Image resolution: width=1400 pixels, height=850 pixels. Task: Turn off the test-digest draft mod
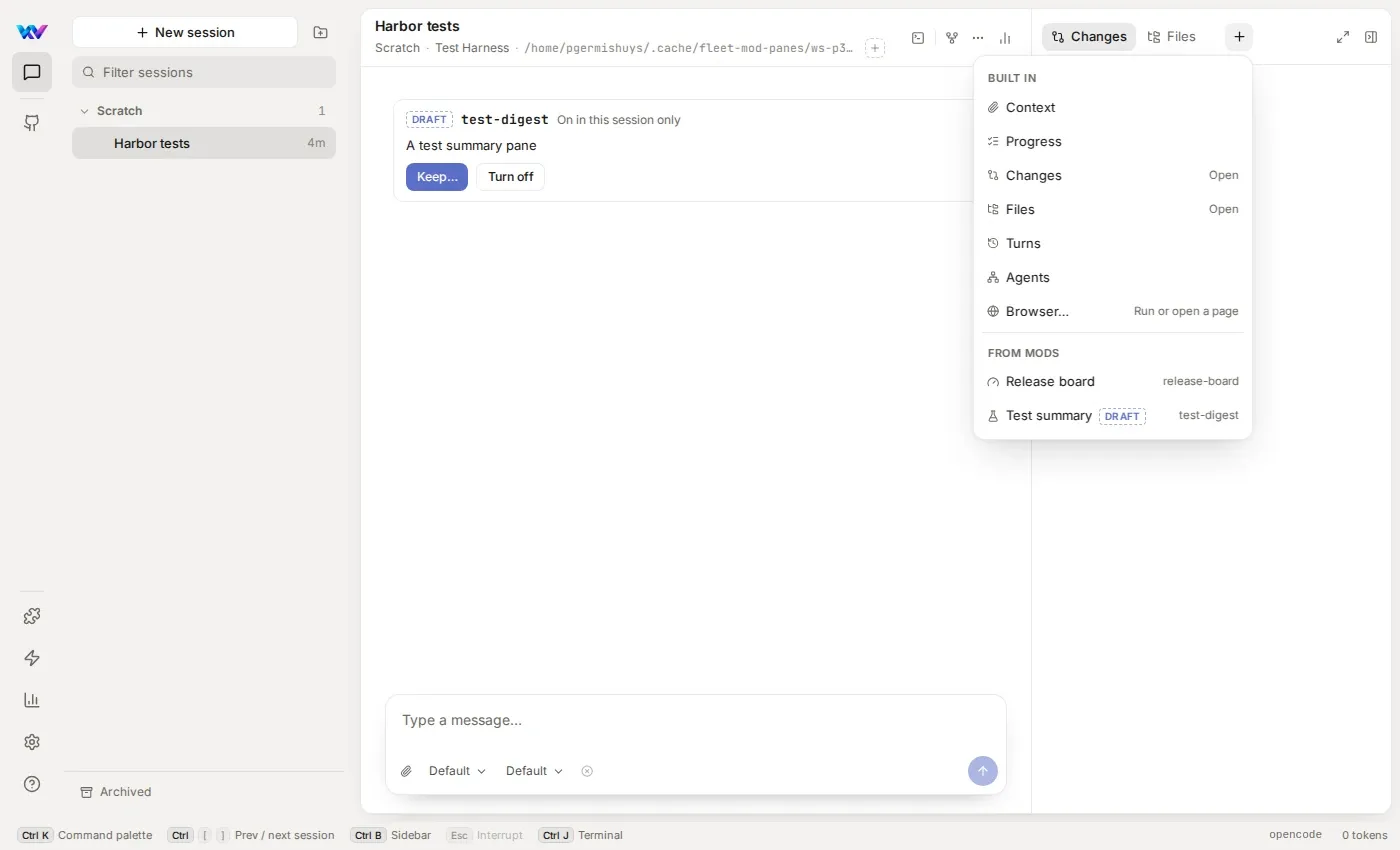pyautogui.click(x=510, y=177)
